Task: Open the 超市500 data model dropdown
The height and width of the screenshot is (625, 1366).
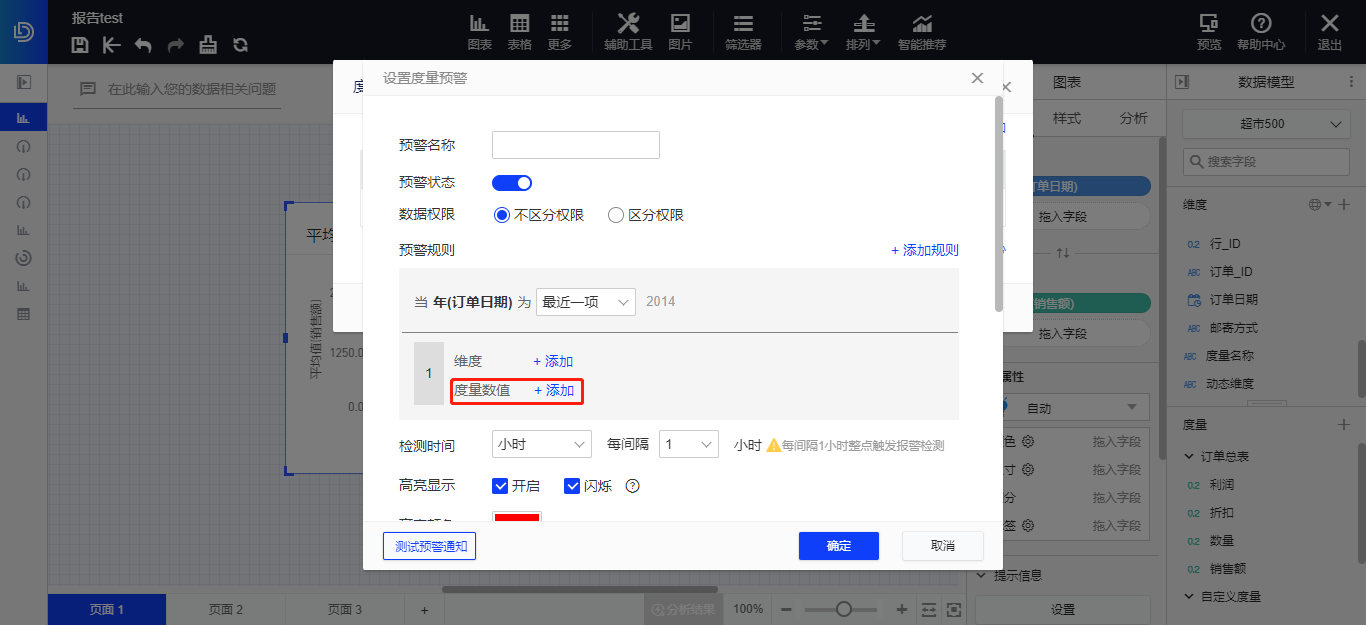Action: tap(1266, 125)
